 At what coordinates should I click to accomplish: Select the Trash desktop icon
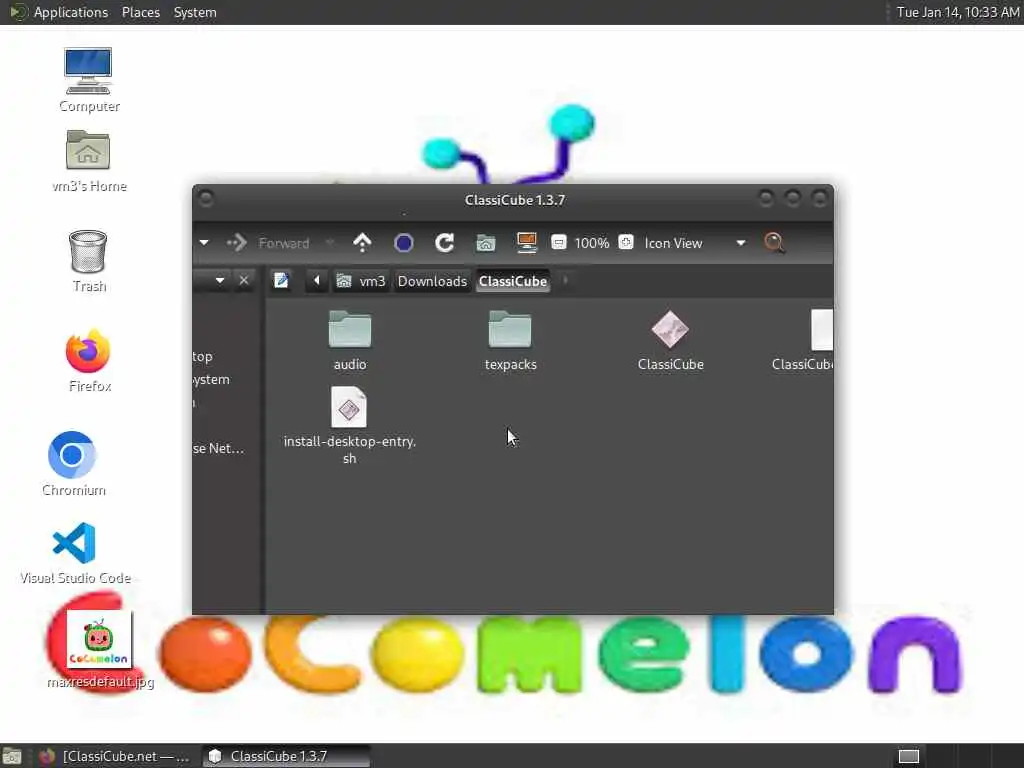(x=88, y=260)
